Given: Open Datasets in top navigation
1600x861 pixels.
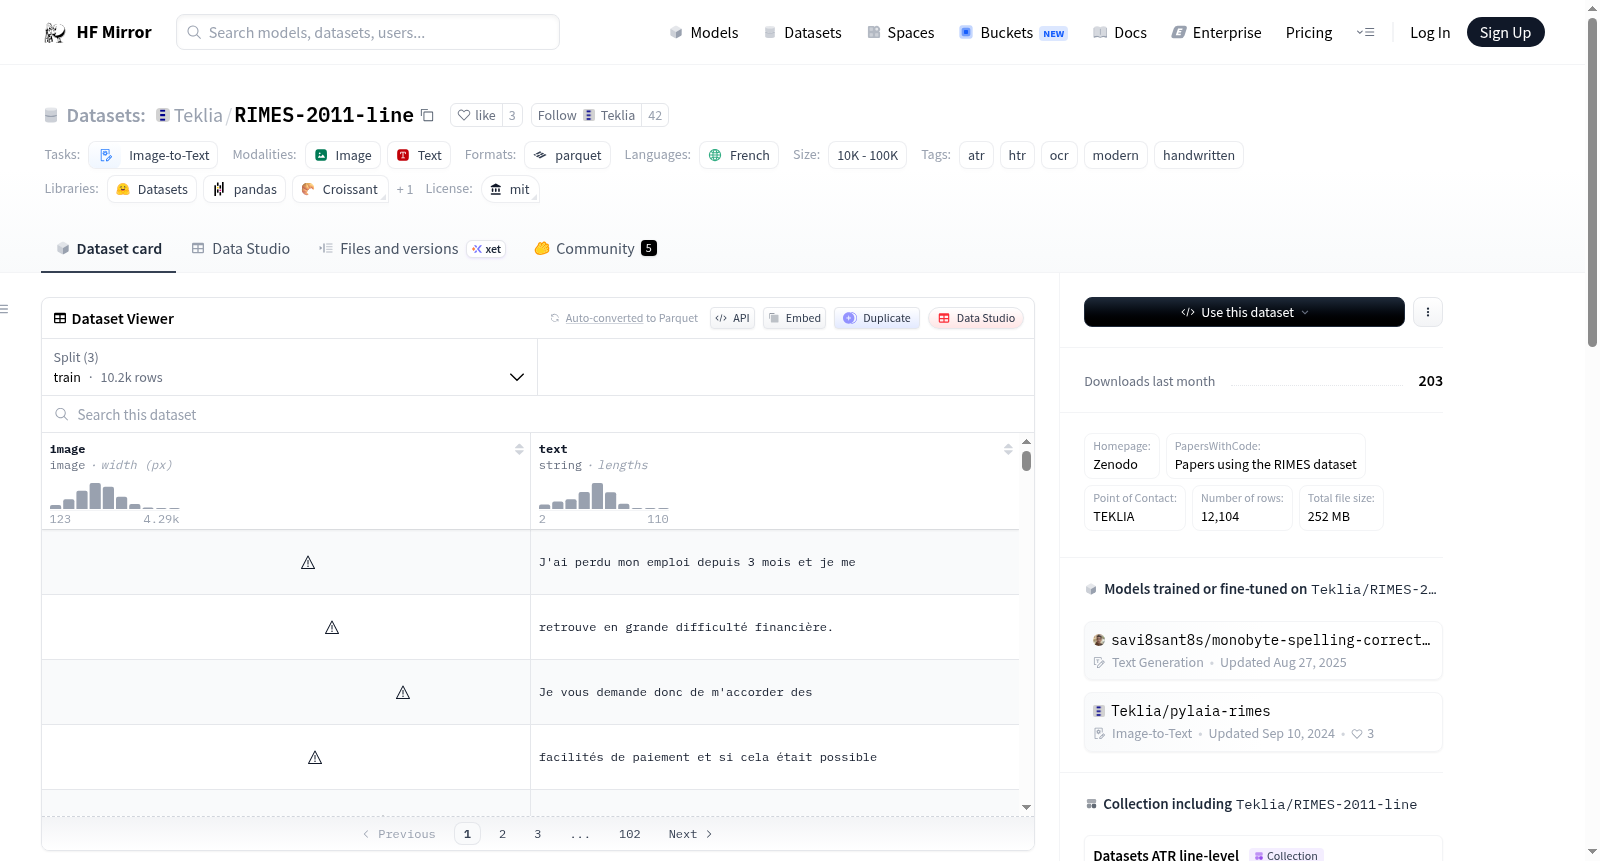Looking at the screenshot, I should 802,32.
